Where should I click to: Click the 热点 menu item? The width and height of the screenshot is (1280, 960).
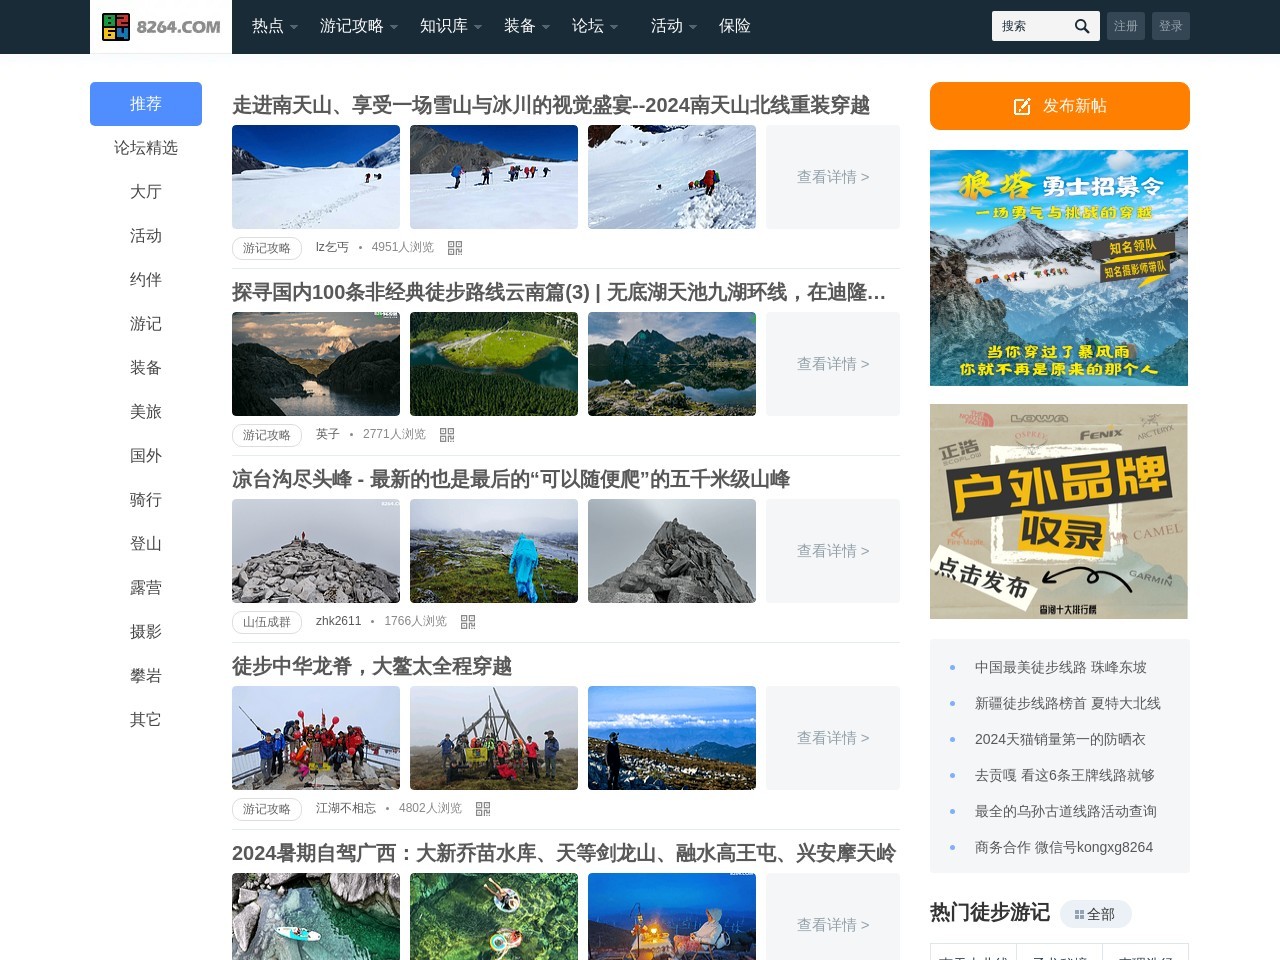(266, 26)
